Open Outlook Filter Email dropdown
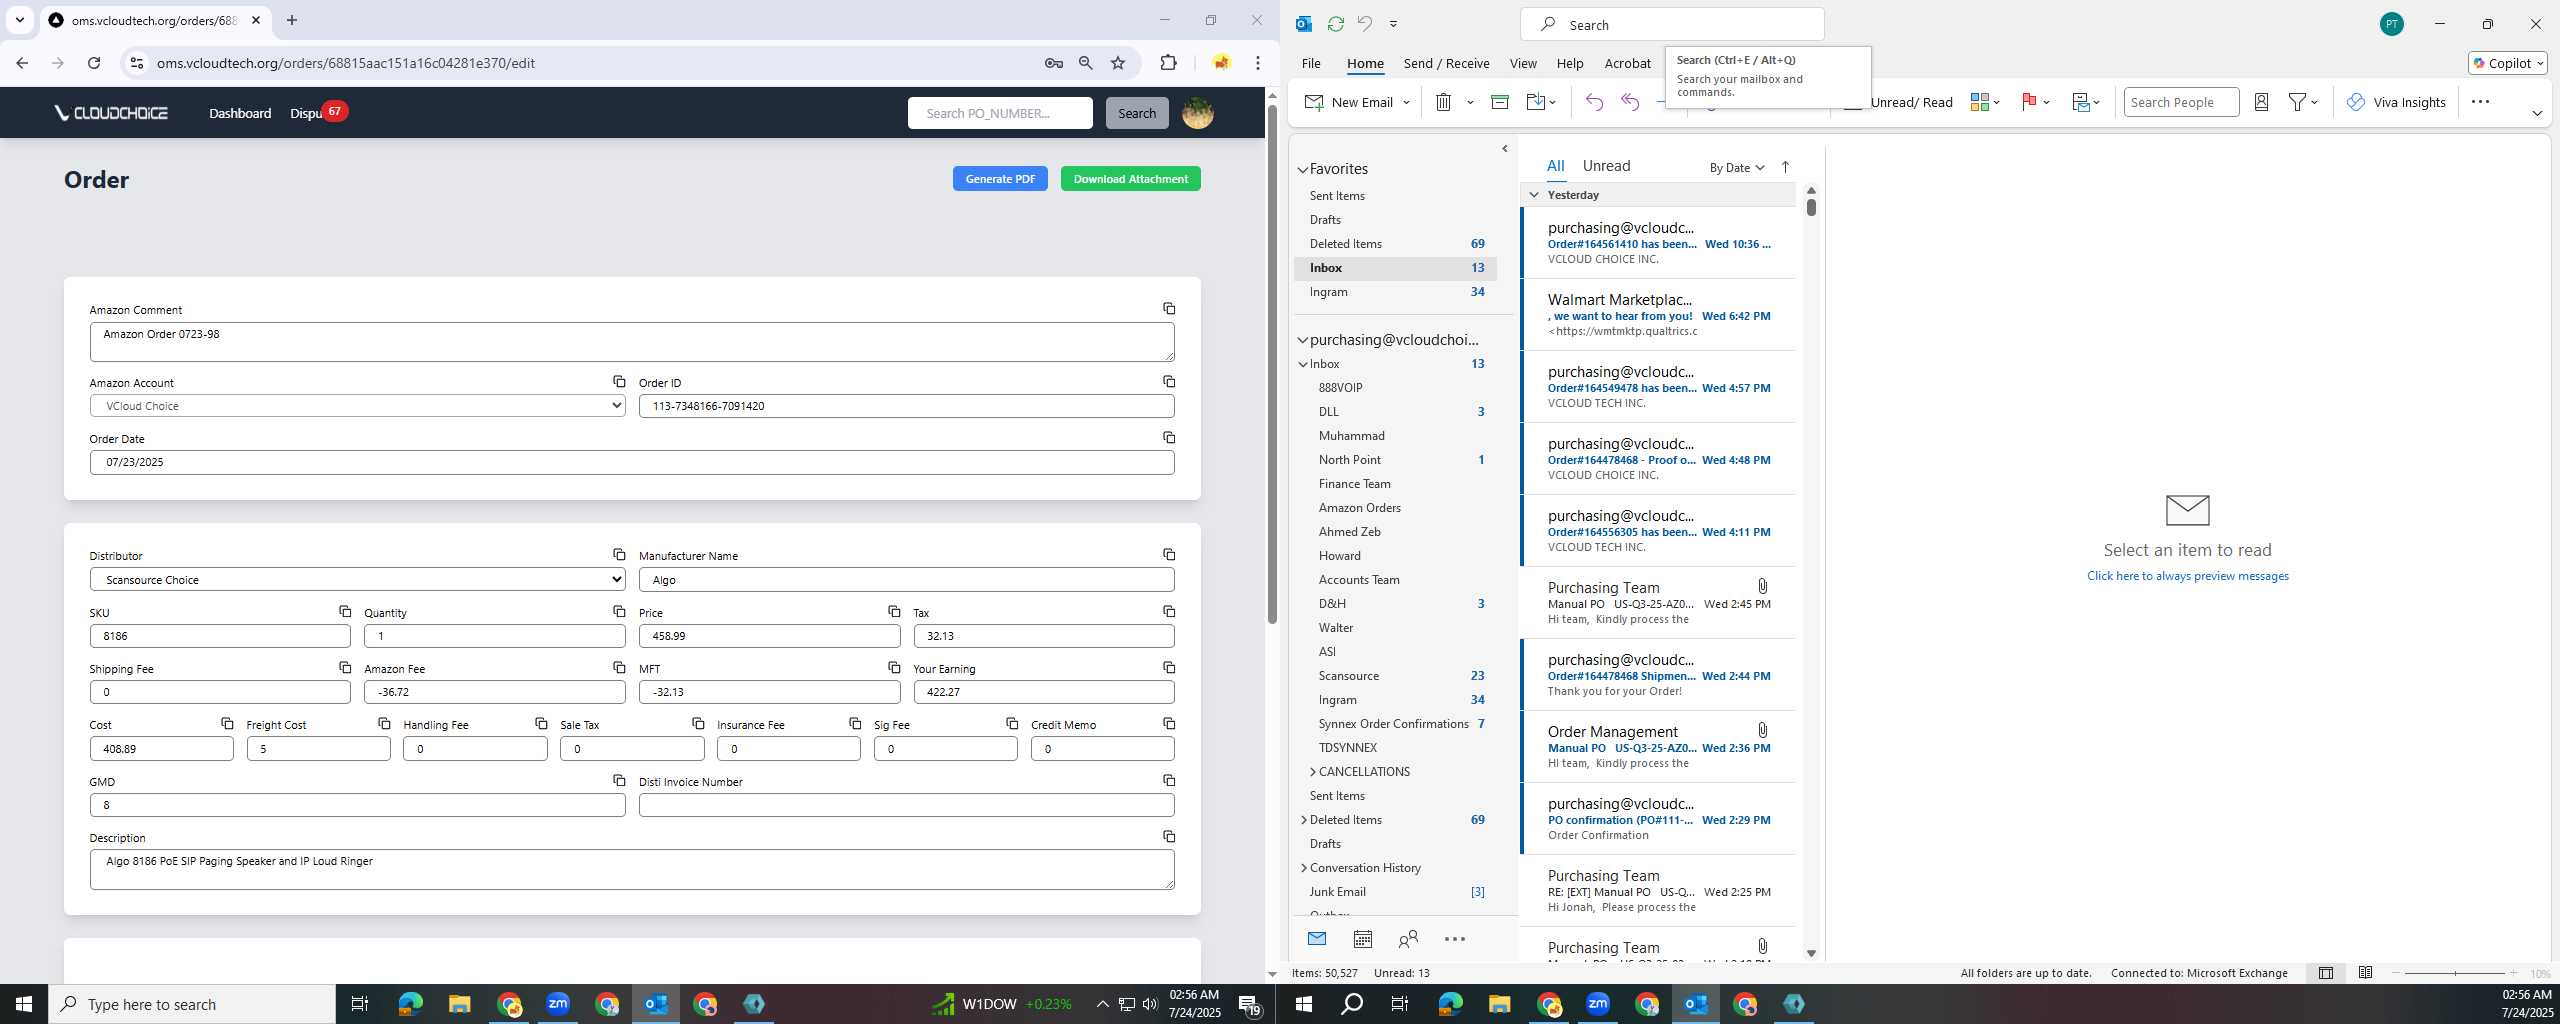2560x1024 pixels. pos(2303,102)
